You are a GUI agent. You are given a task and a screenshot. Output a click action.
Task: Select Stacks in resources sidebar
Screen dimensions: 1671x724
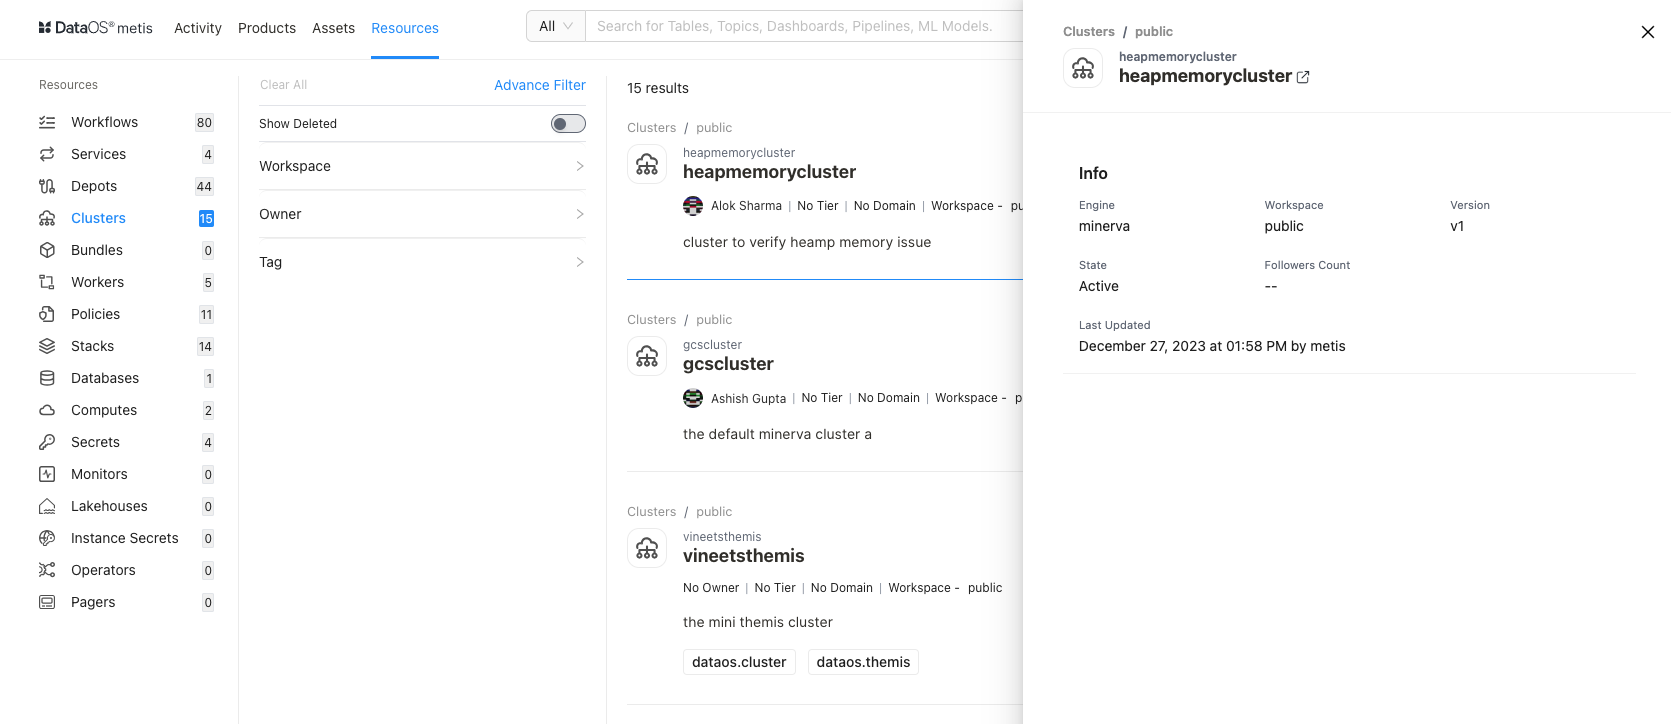coord(93,346)
